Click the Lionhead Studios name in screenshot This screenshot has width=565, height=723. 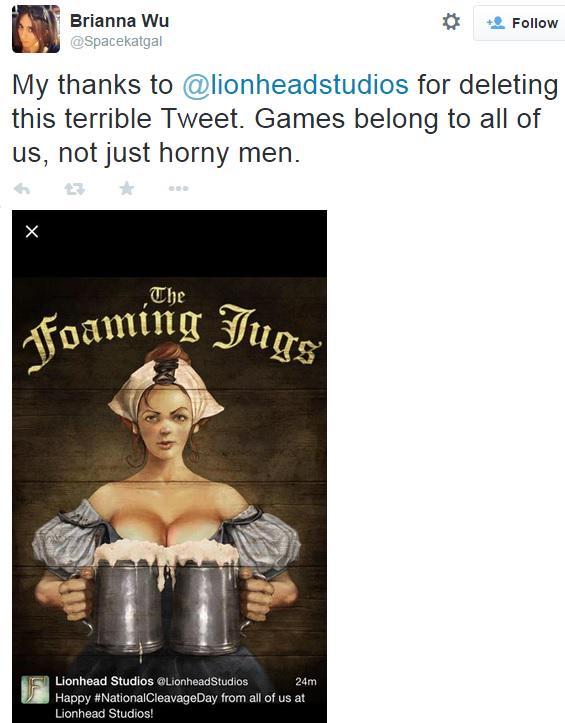point(104,681)
